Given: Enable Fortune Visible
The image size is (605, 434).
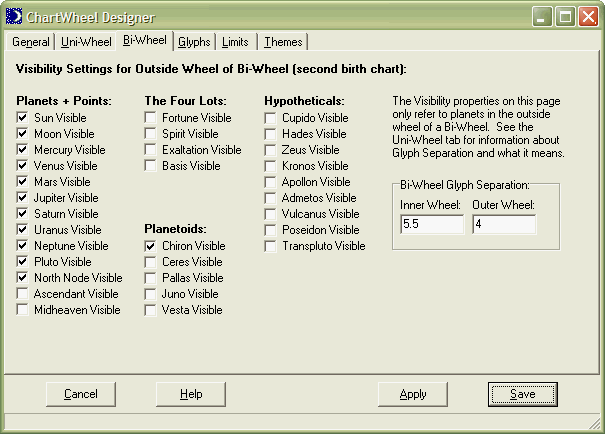Looking at the screenshot, I should pos(150,117).
